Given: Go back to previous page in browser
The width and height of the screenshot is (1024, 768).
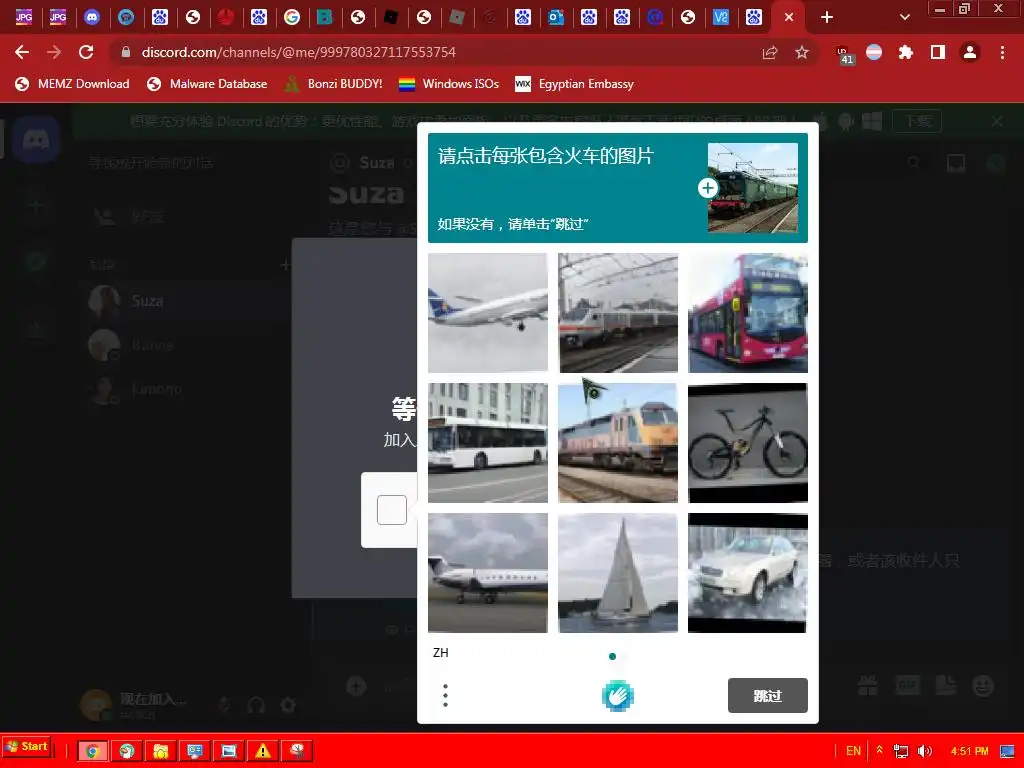Looking at the screenshot, I should pyautogui.click(x=22, y=52).
